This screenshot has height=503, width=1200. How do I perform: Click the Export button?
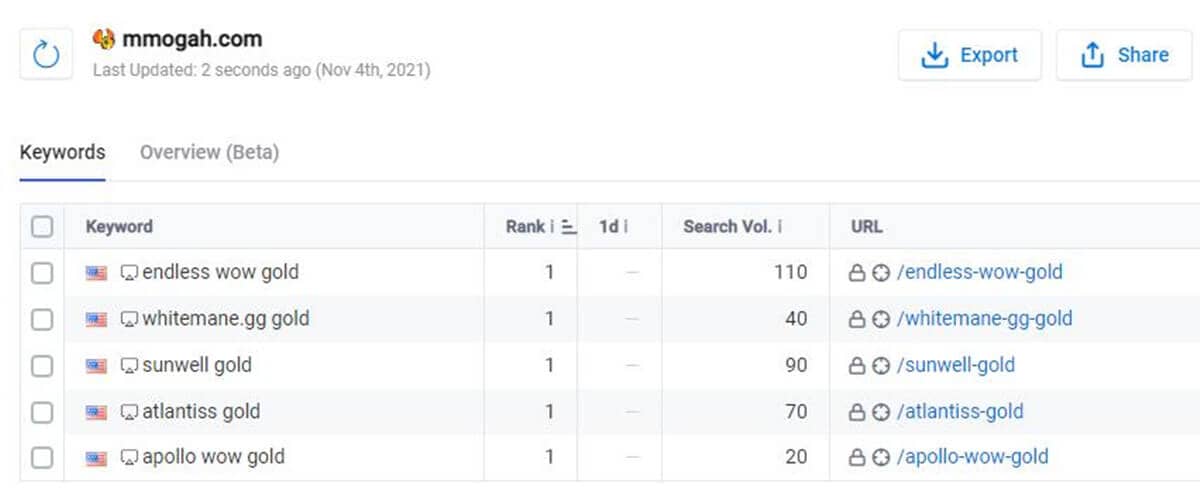(x=969, y=55)
